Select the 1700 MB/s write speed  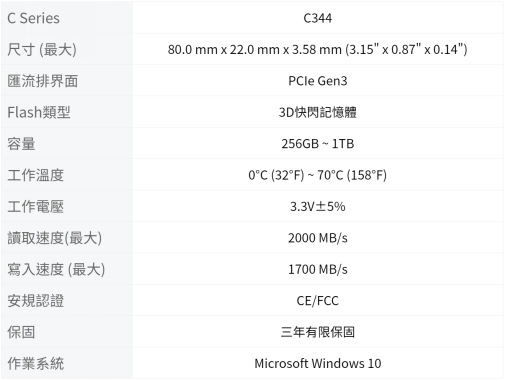pyautogui.click(x=317, y=269)
